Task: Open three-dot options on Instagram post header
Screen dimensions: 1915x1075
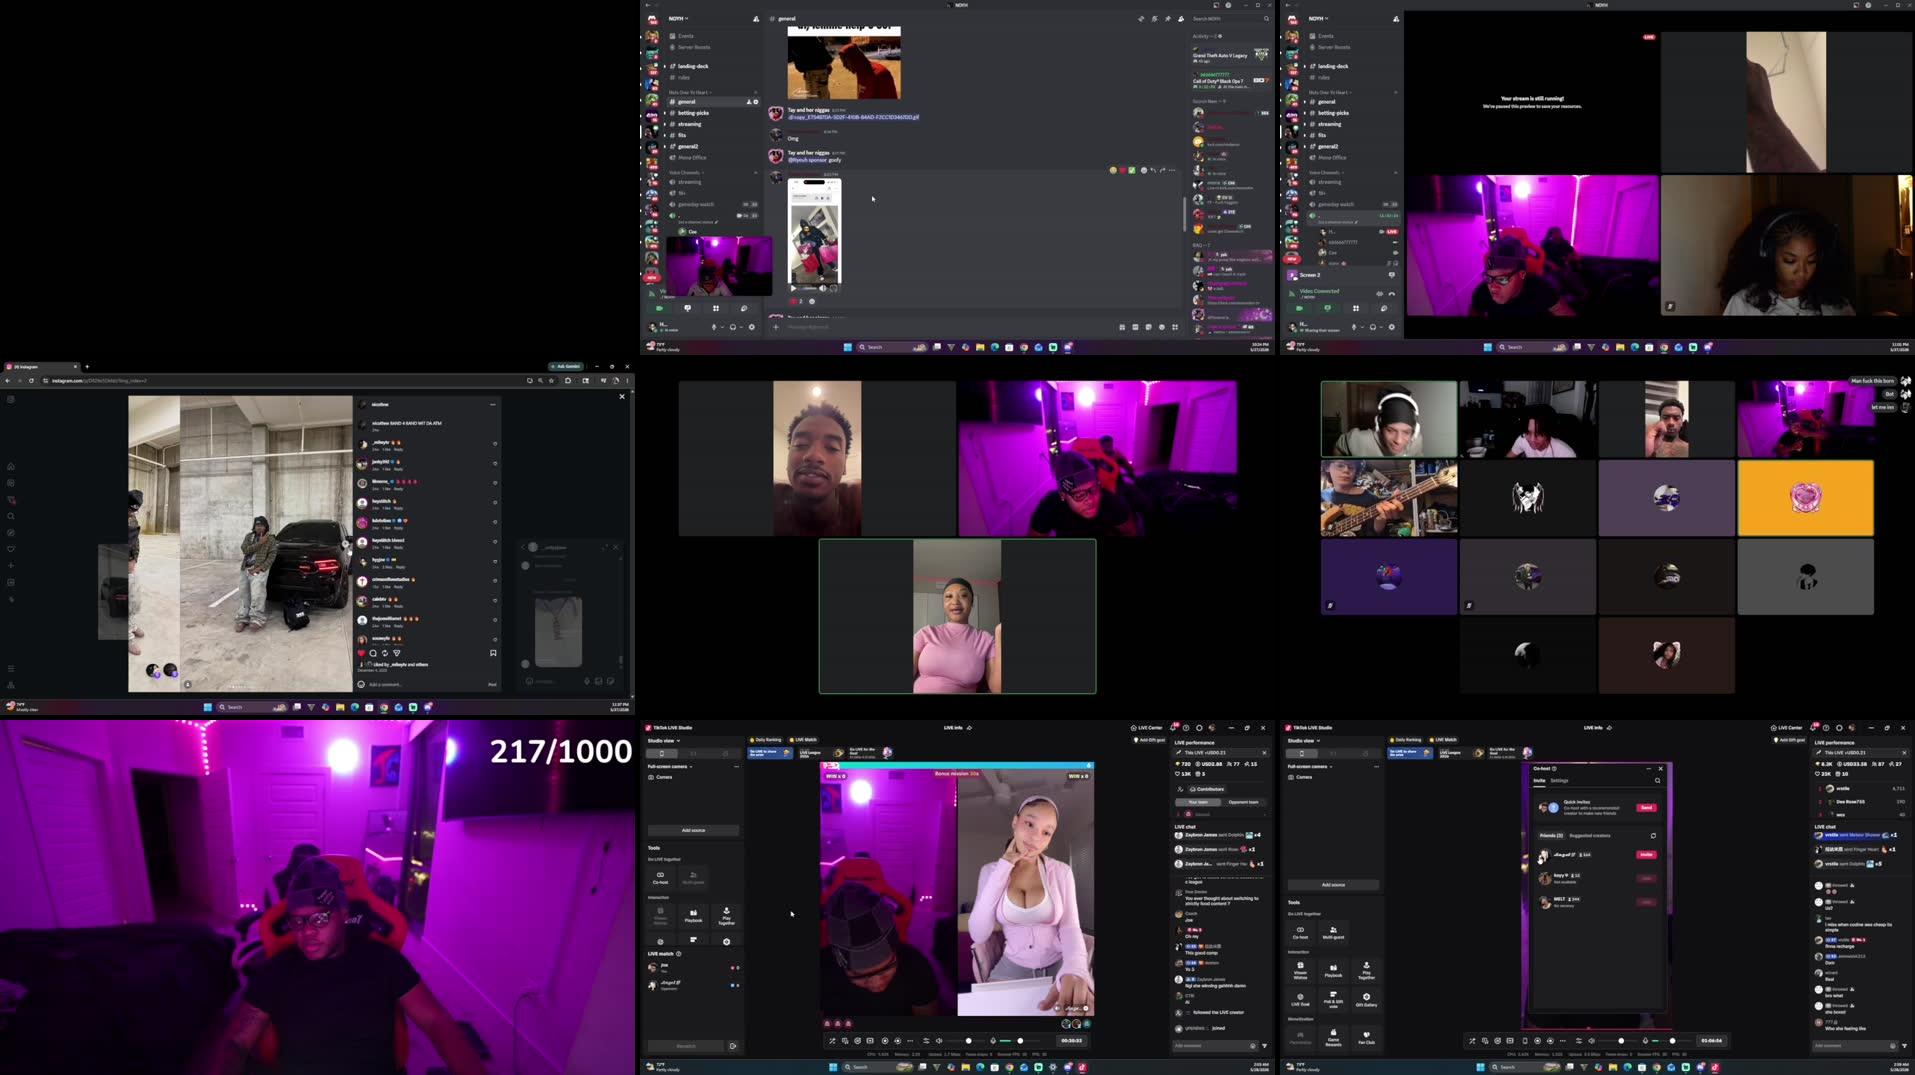Action: click(x=493, y=404)
